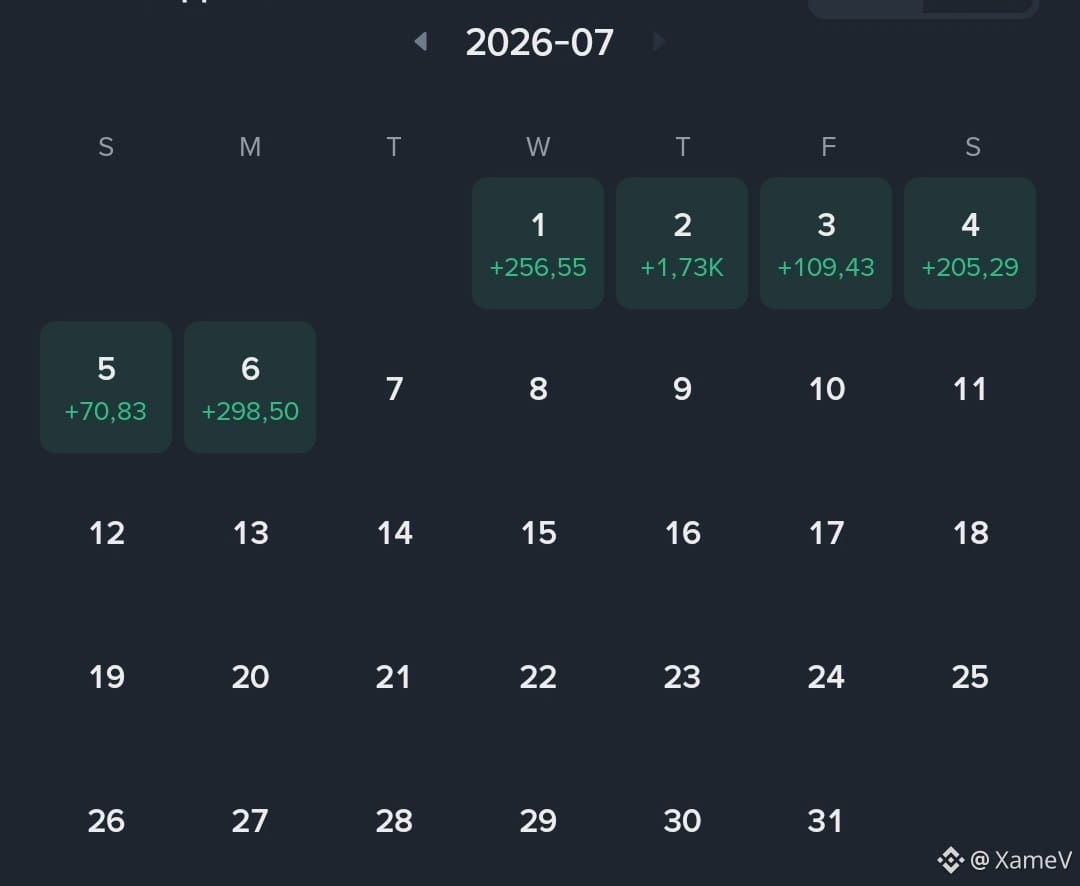
Task: Select day 5 with +70,83
Action: pyautogui.click(x=106, y=387)
